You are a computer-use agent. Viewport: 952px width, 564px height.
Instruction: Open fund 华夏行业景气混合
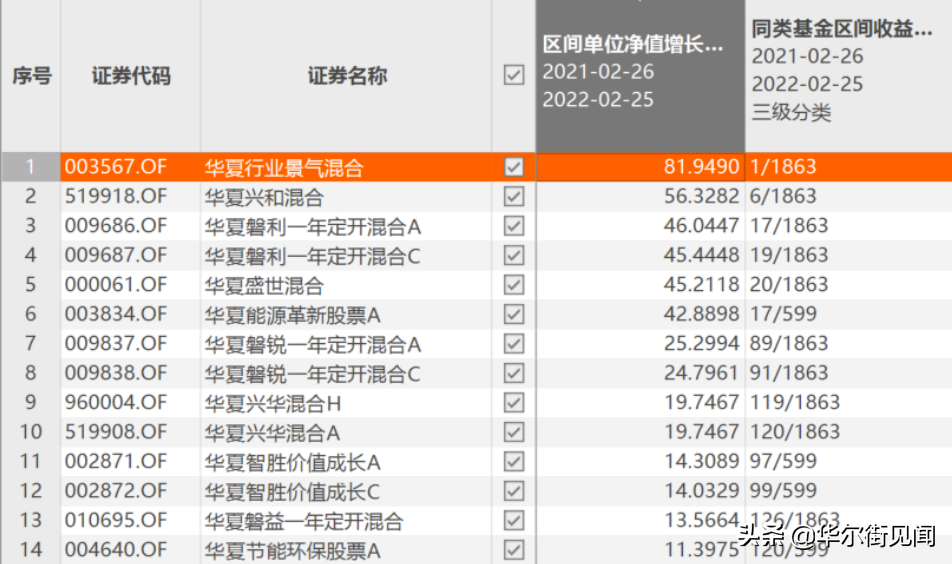click(x=284, y=168)
